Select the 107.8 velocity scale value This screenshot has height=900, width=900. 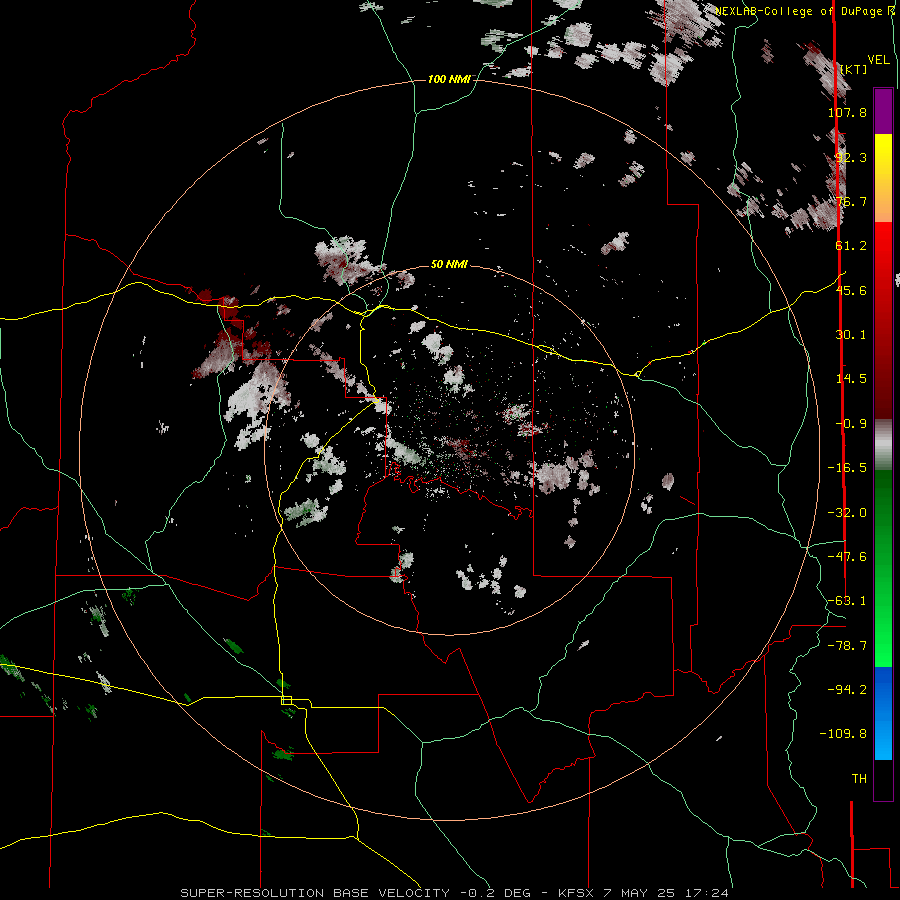pos(847,112)
